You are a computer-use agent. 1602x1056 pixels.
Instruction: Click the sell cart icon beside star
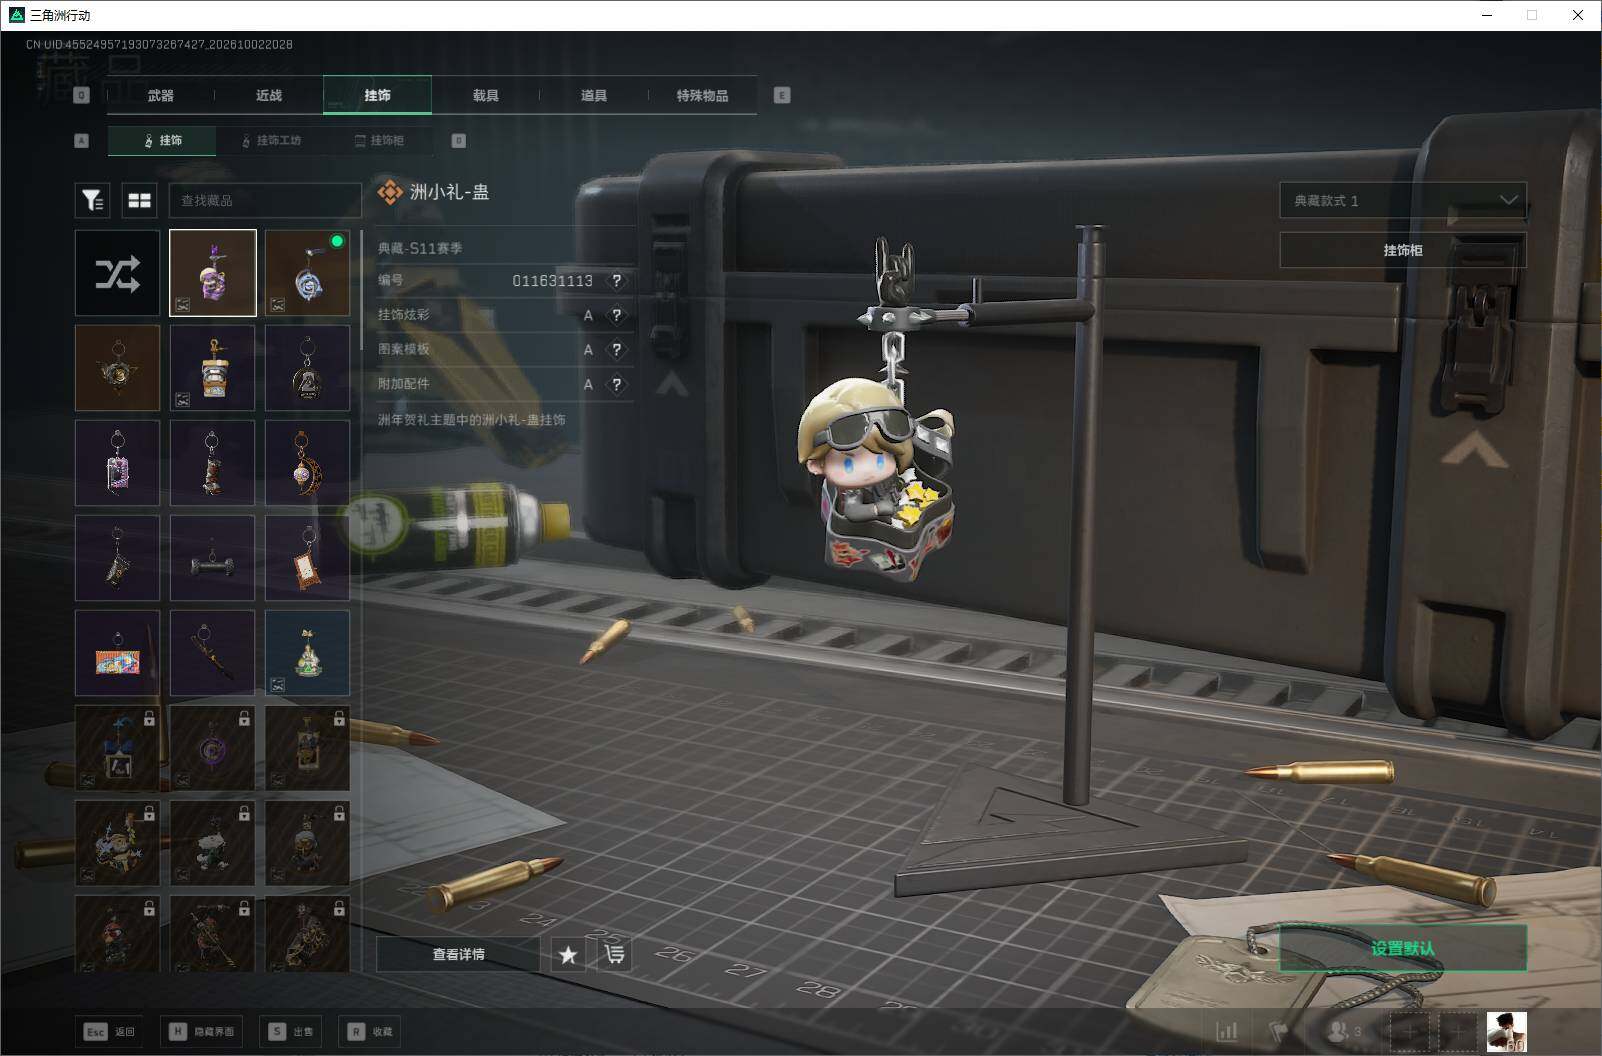pos(615,955)
